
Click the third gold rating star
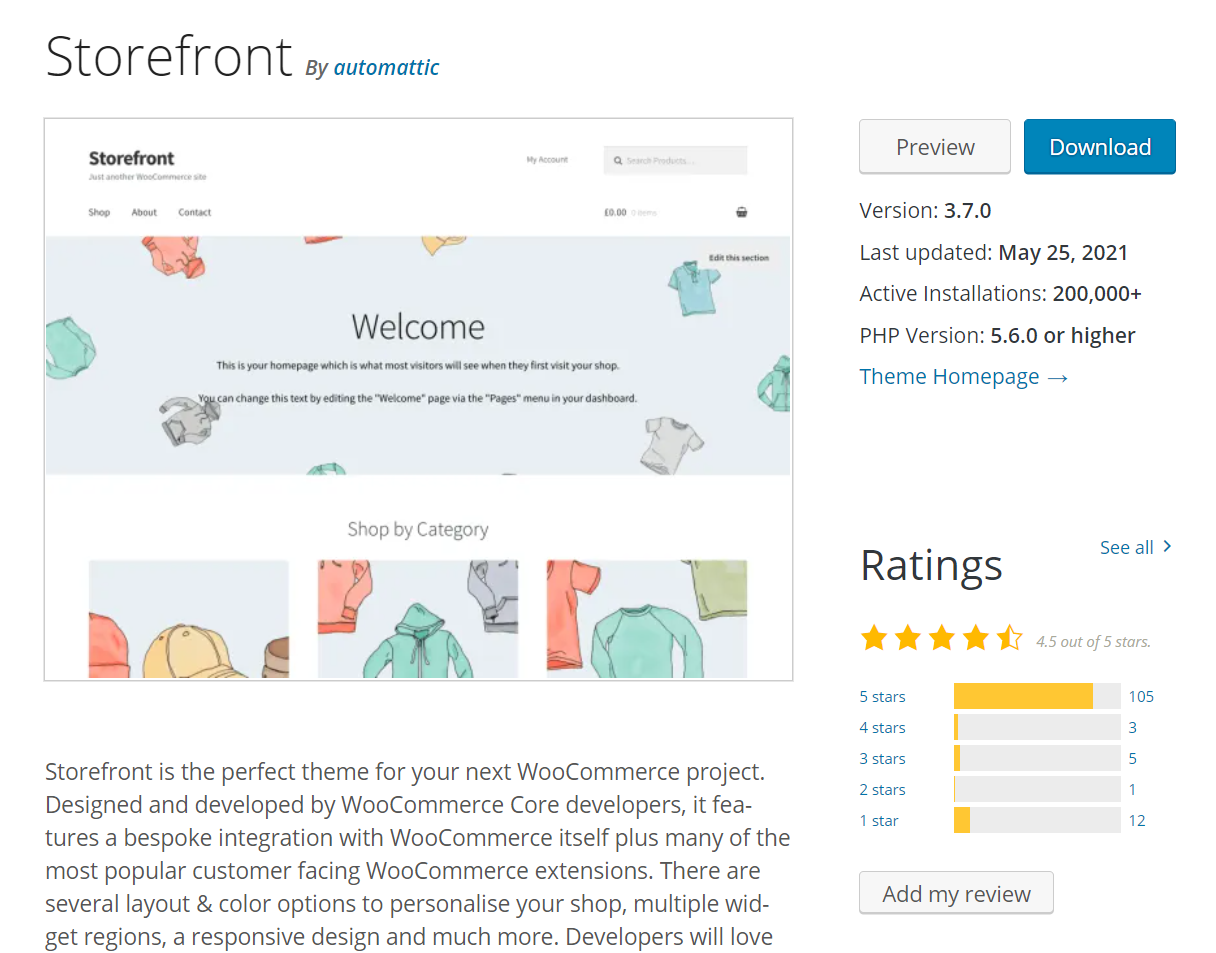pos(942,638)
